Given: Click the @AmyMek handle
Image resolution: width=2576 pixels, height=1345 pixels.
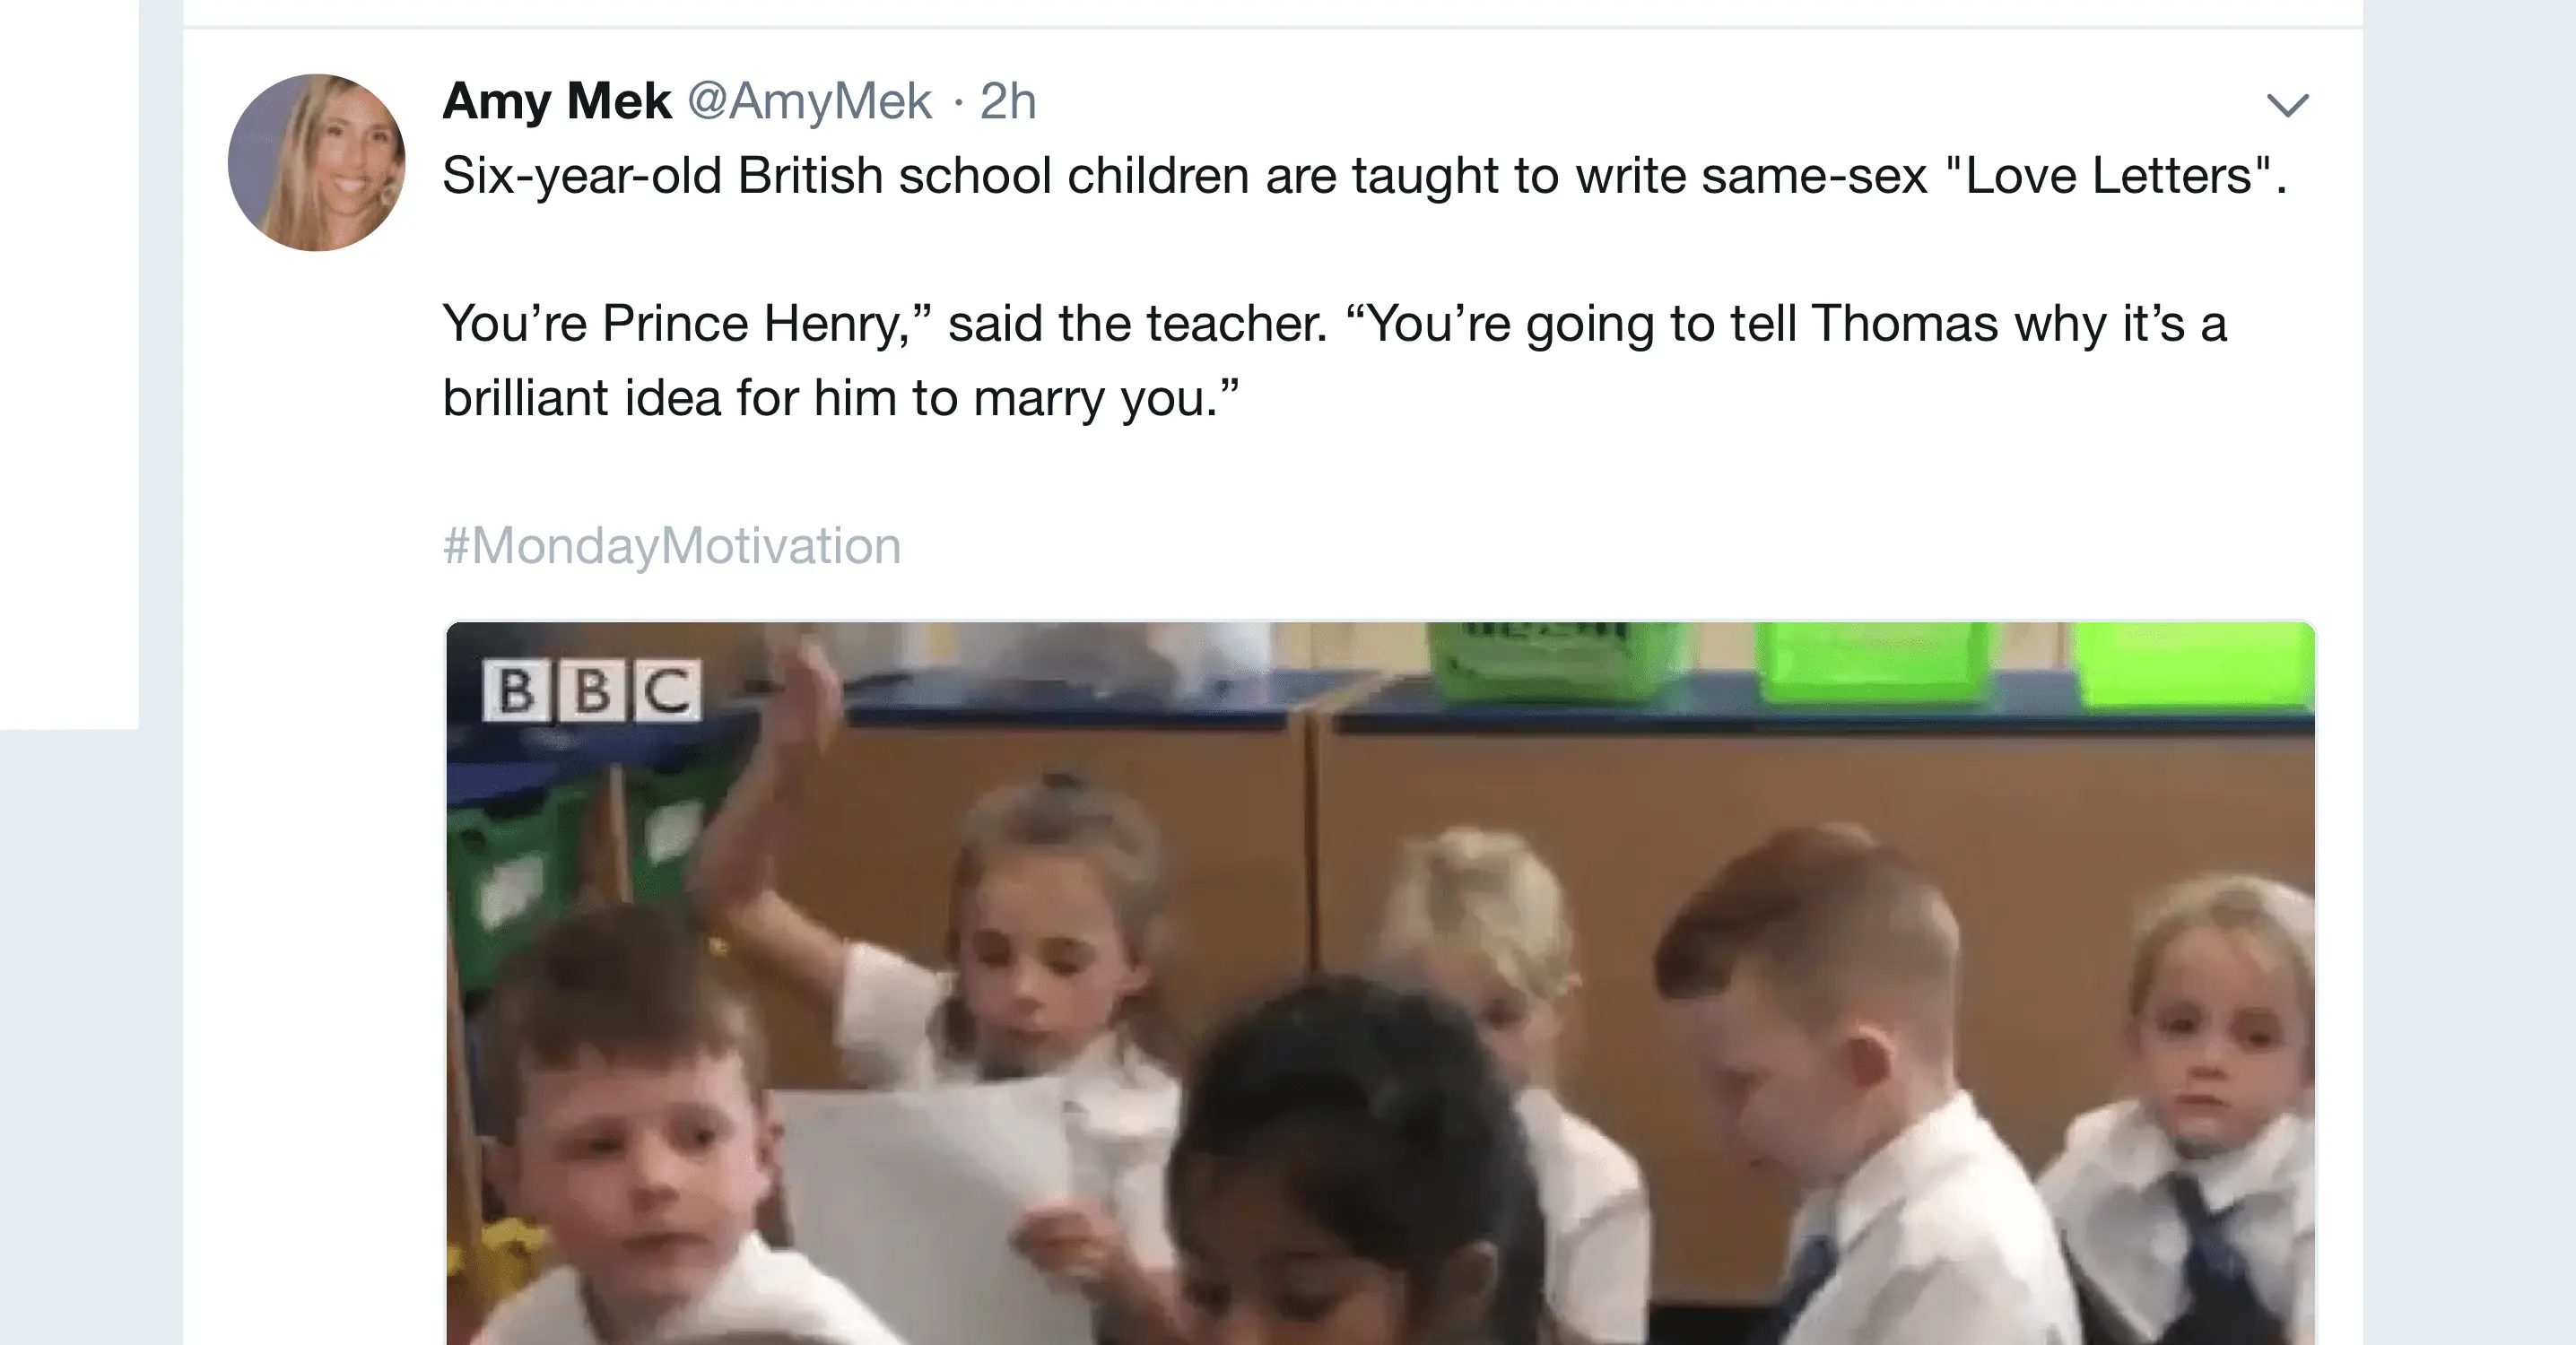Looking at the screenshot, I should pyautogui.click(x=809, y=101).
